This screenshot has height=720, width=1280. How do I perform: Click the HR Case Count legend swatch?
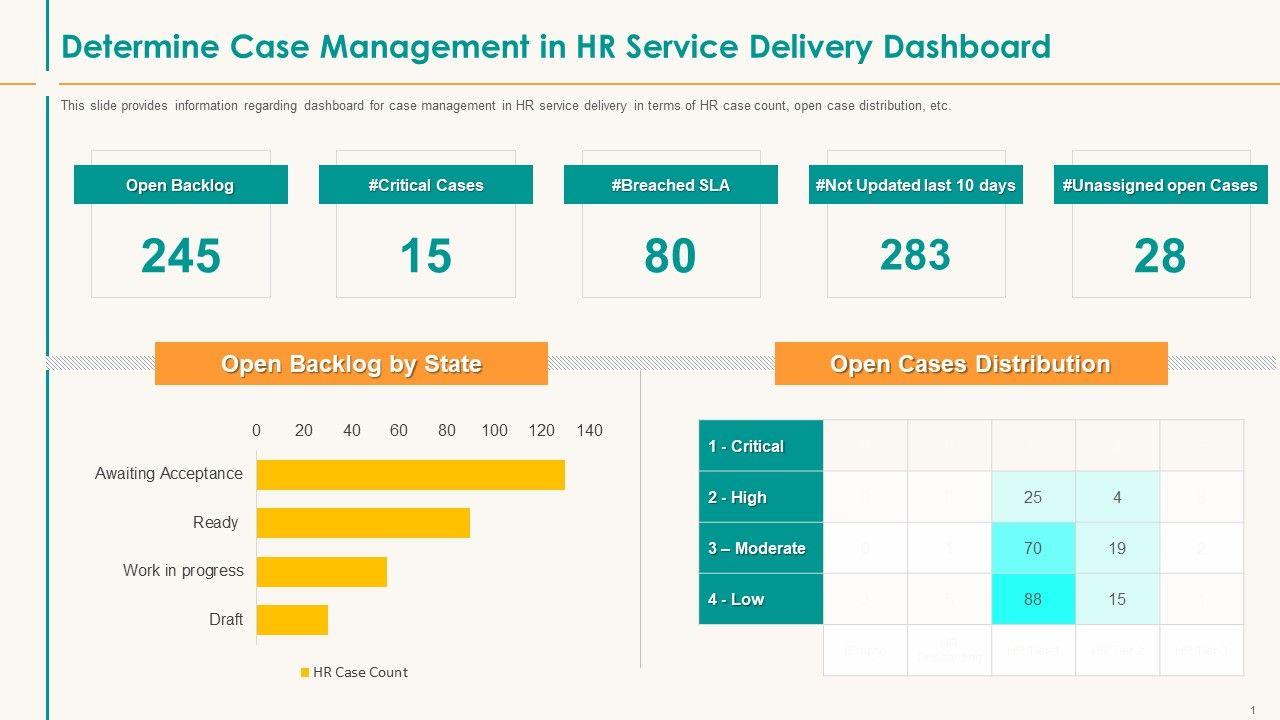(305, 673)
